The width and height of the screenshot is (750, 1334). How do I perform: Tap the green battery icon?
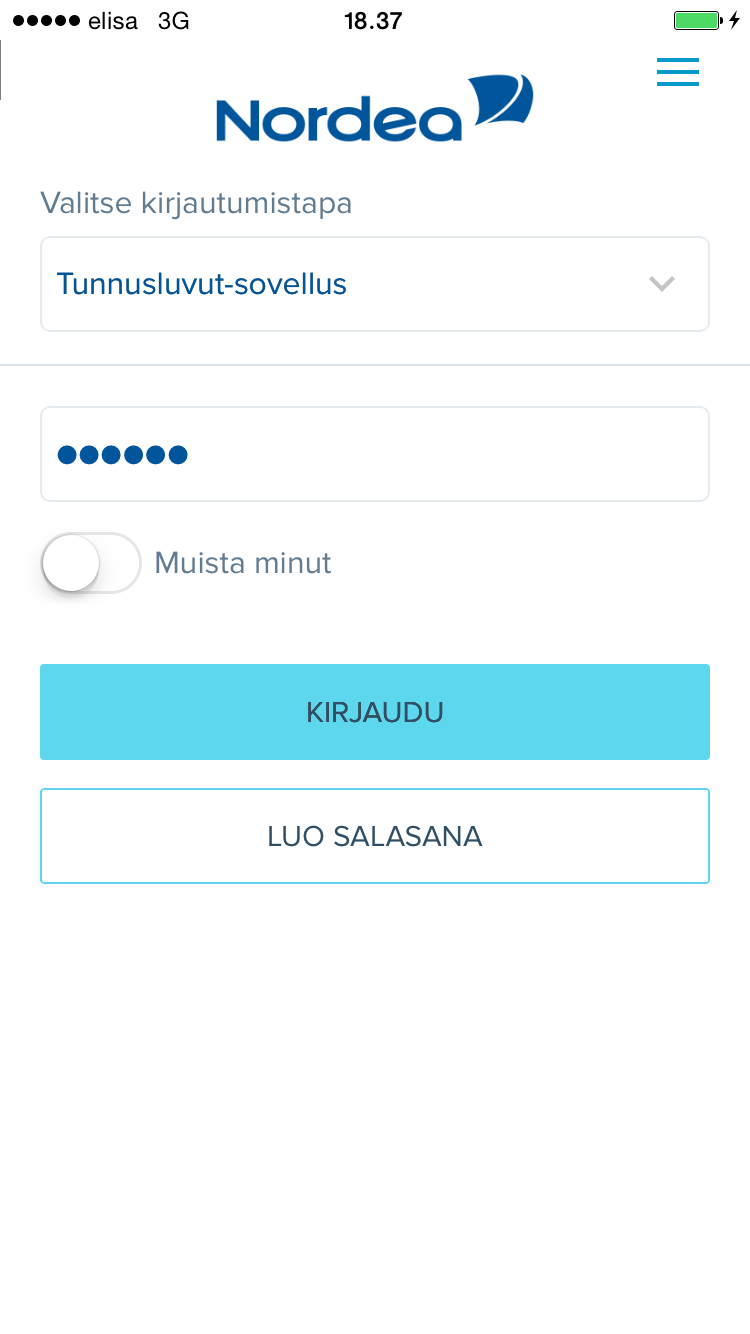[697, 21]
